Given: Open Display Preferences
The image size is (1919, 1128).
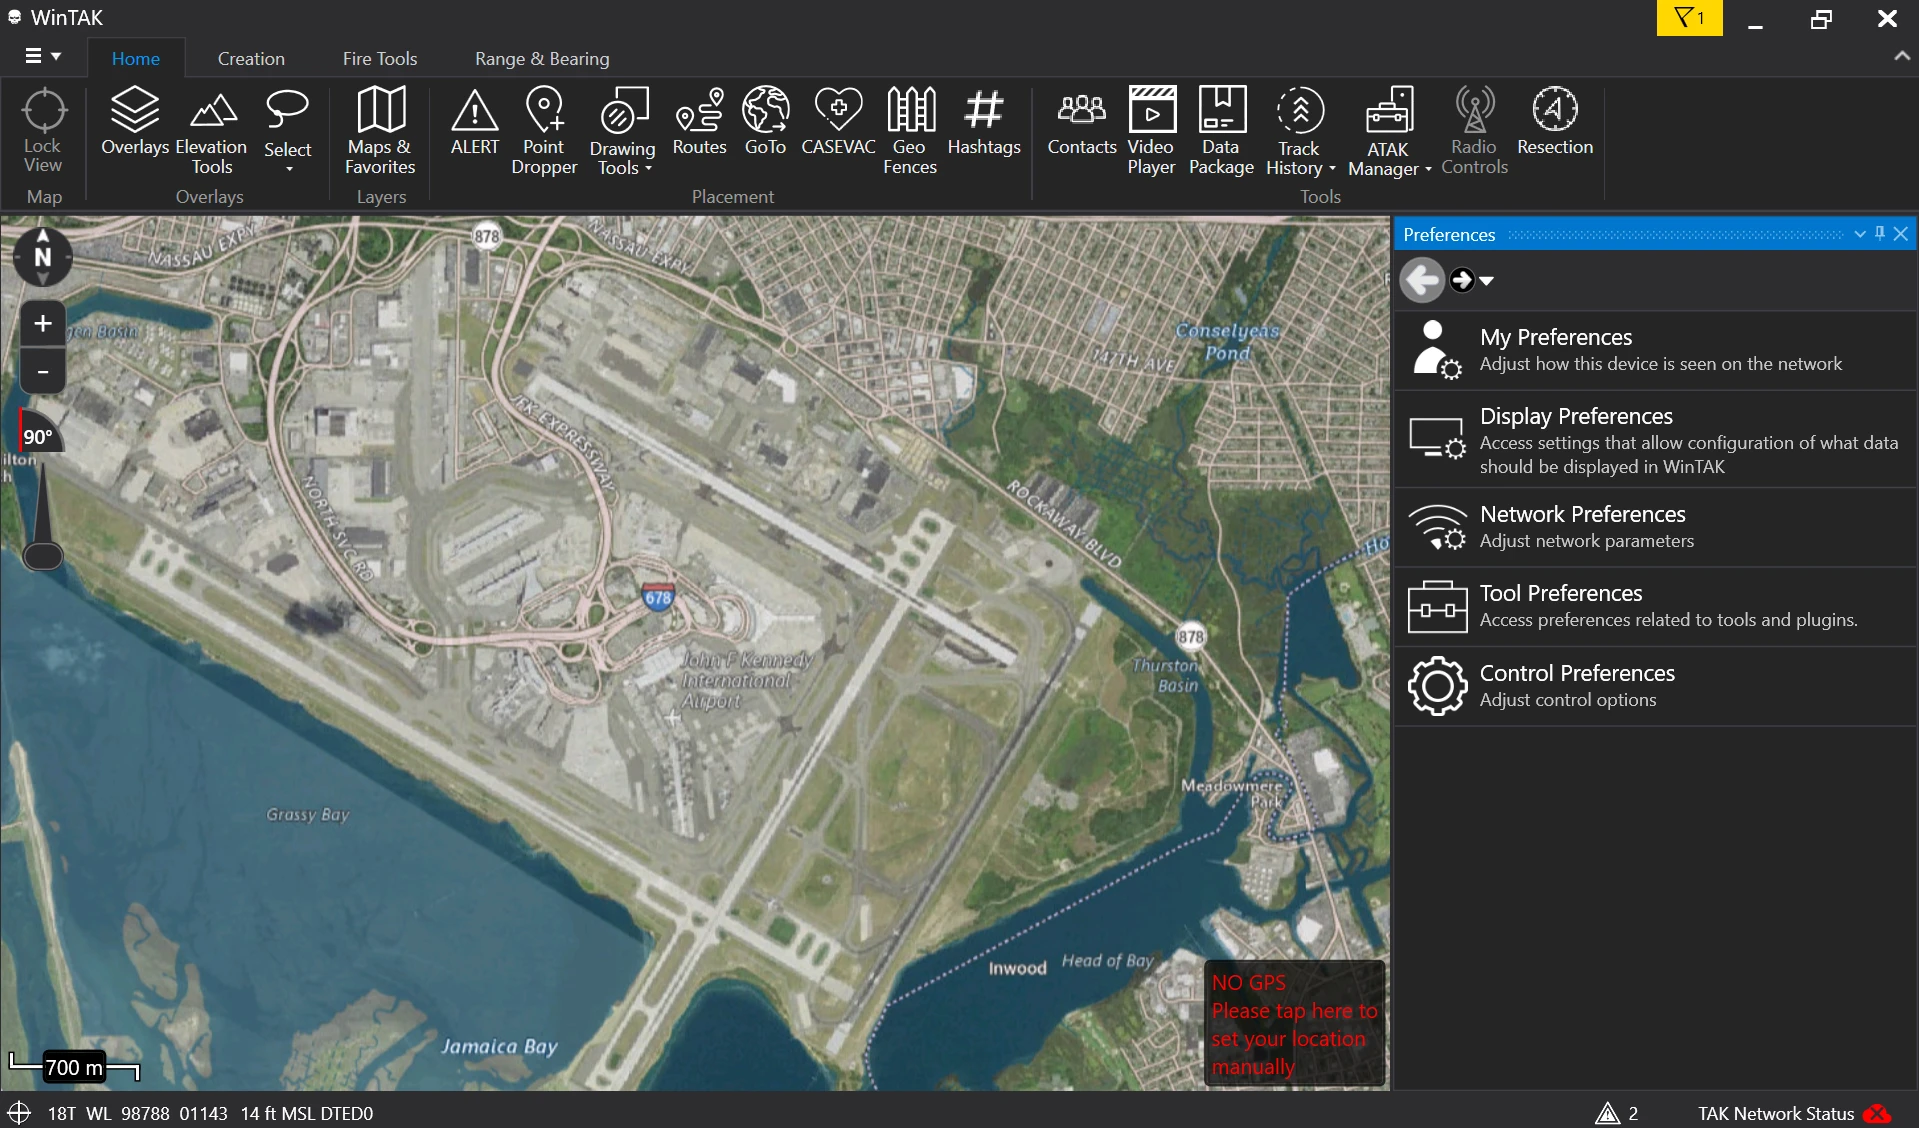Looking at the screenshot, I should [x=1655, y=439].
